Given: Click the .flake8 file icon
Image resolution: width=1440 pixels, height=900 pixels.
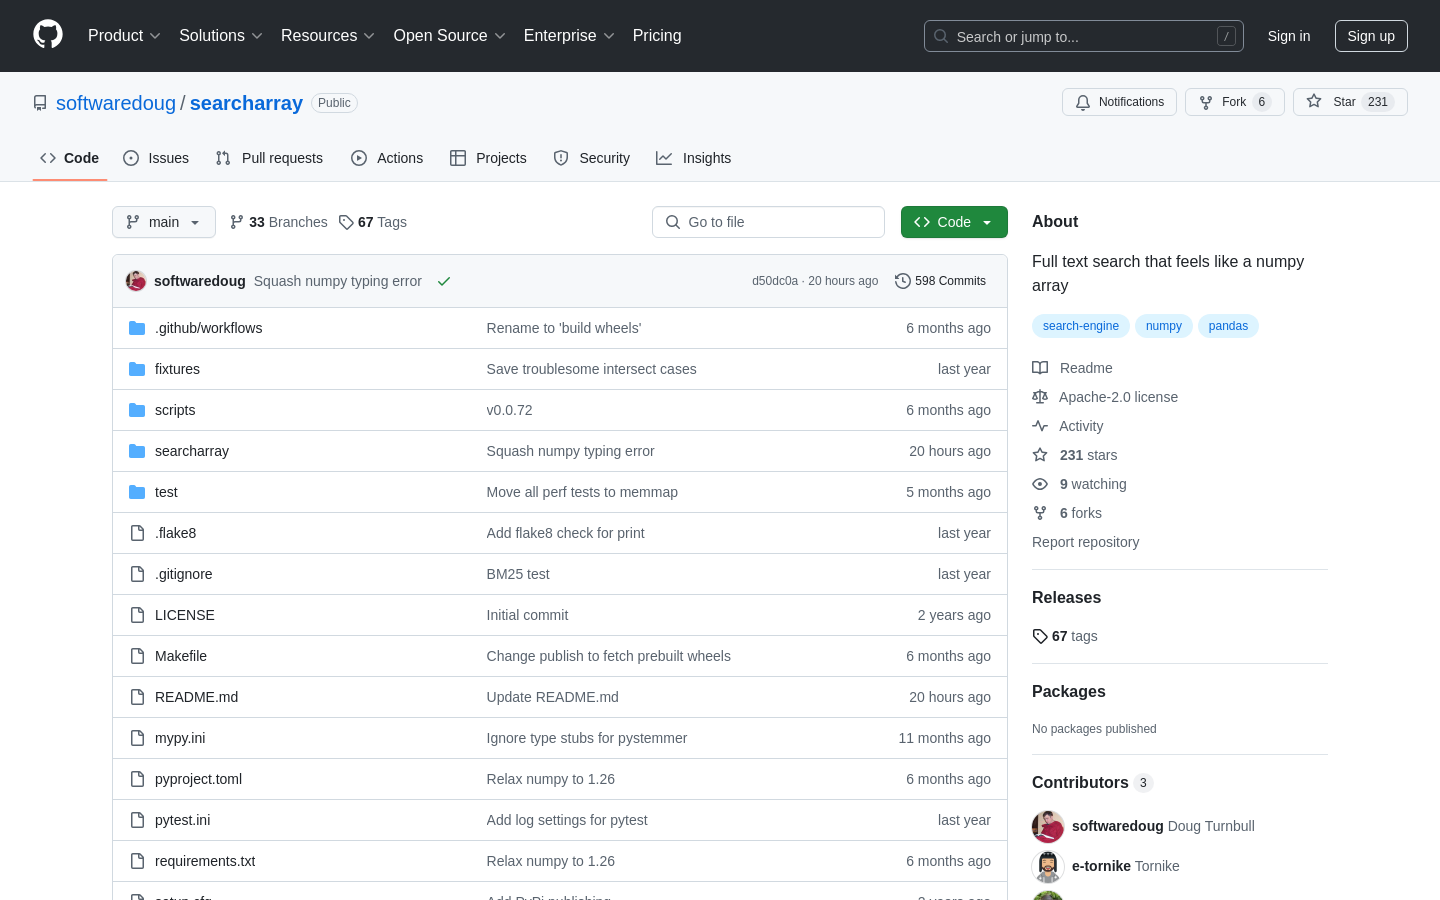Looking at the screenshot, I should 137,533.
